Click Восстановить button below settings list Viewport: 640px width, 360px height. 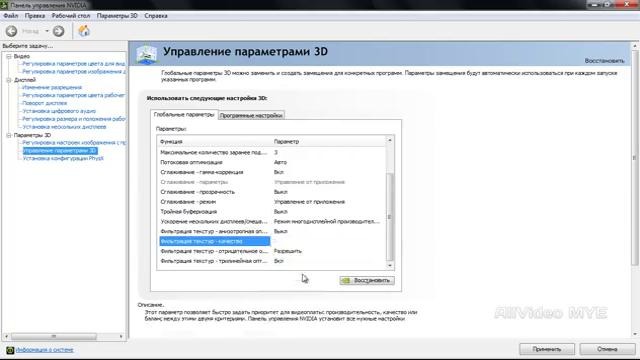[367, 280]
